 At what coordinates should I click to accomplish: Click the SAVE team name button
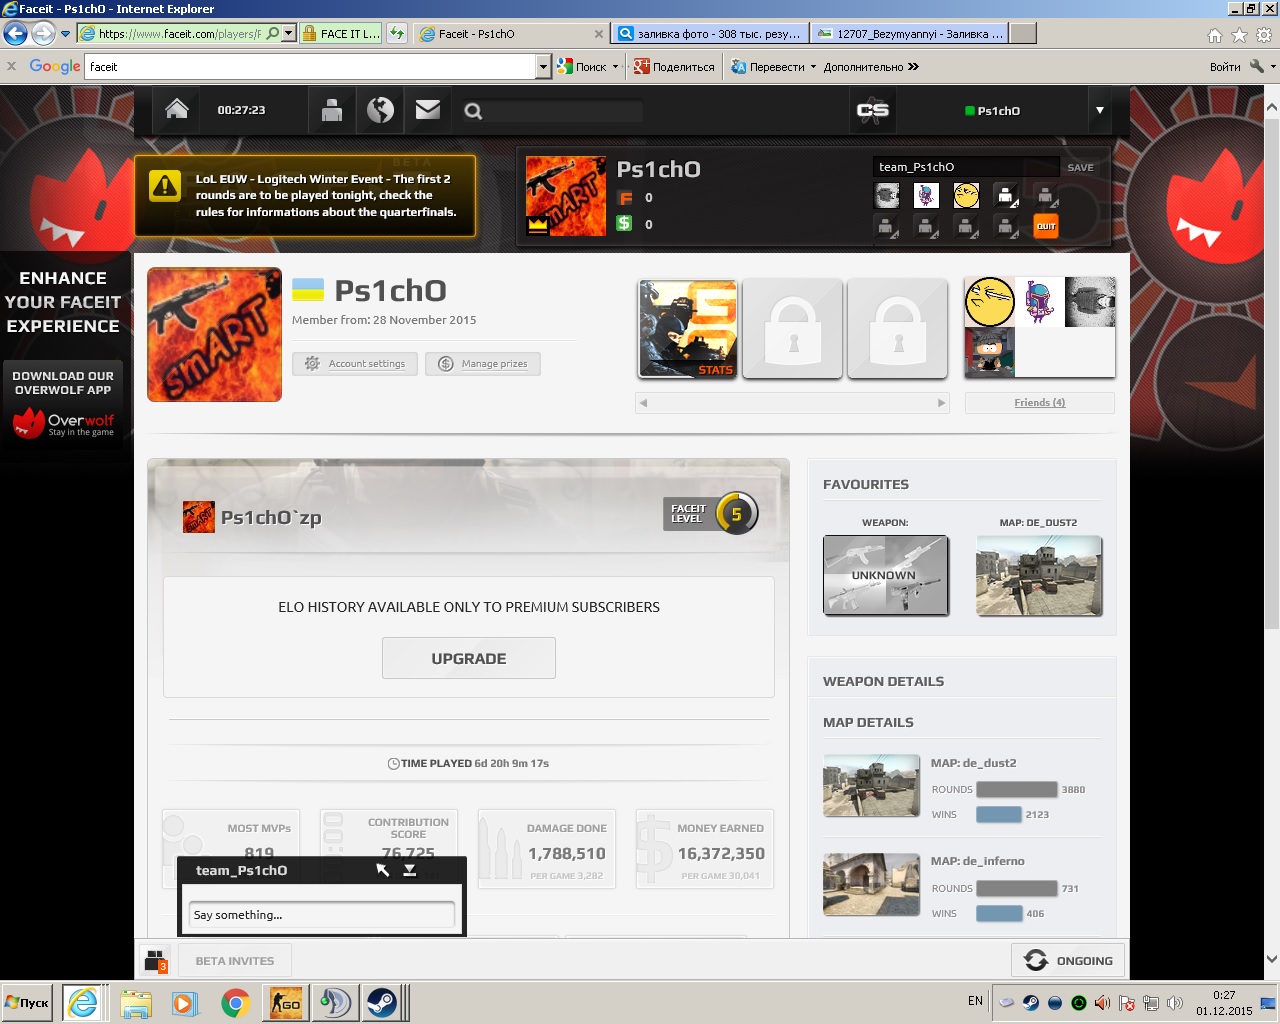(x=1080, y=167)
